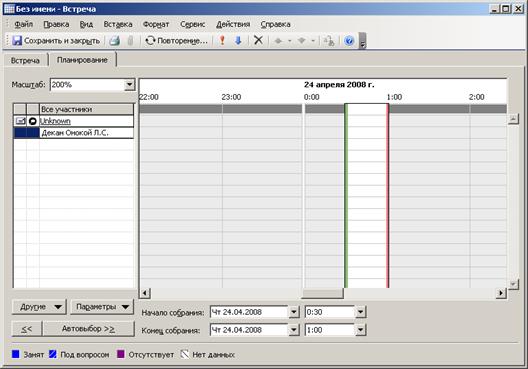Click the Отсутствует purple legend swatch
The width and height of the screenshot is (528, 369).
coord(121,354)
